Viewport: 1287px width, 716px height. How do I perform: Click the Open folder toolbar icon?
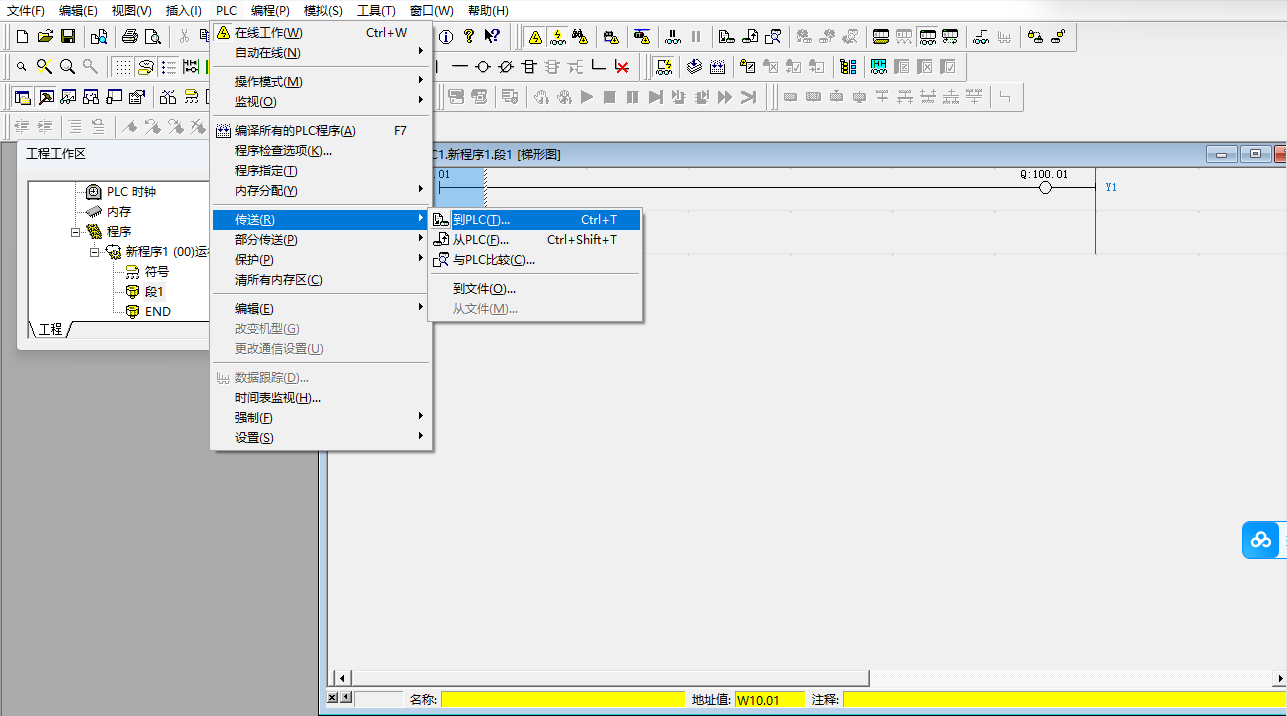(45, 37)
